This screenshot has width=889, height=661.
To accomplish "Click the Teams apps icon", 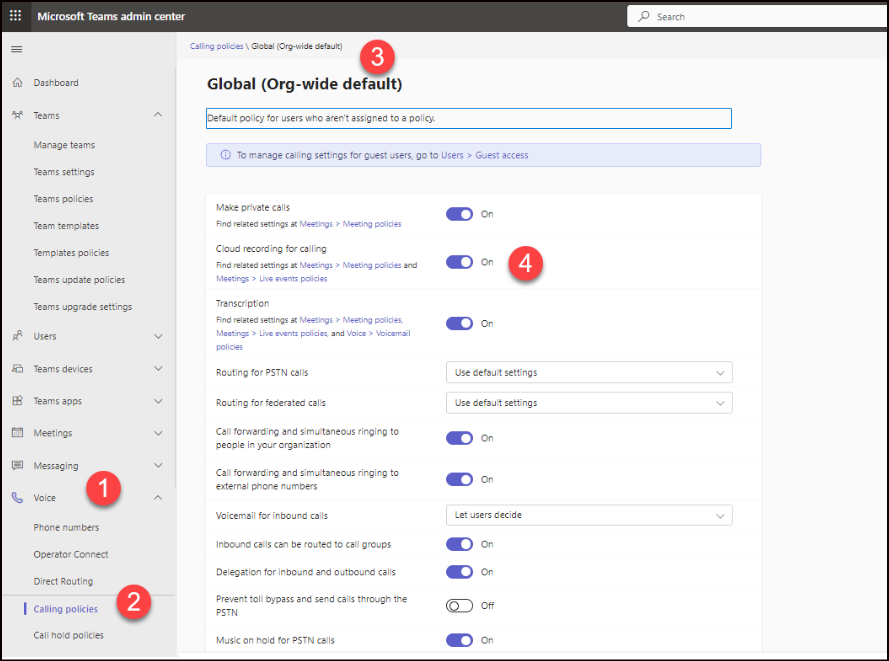I will (17, 401).
